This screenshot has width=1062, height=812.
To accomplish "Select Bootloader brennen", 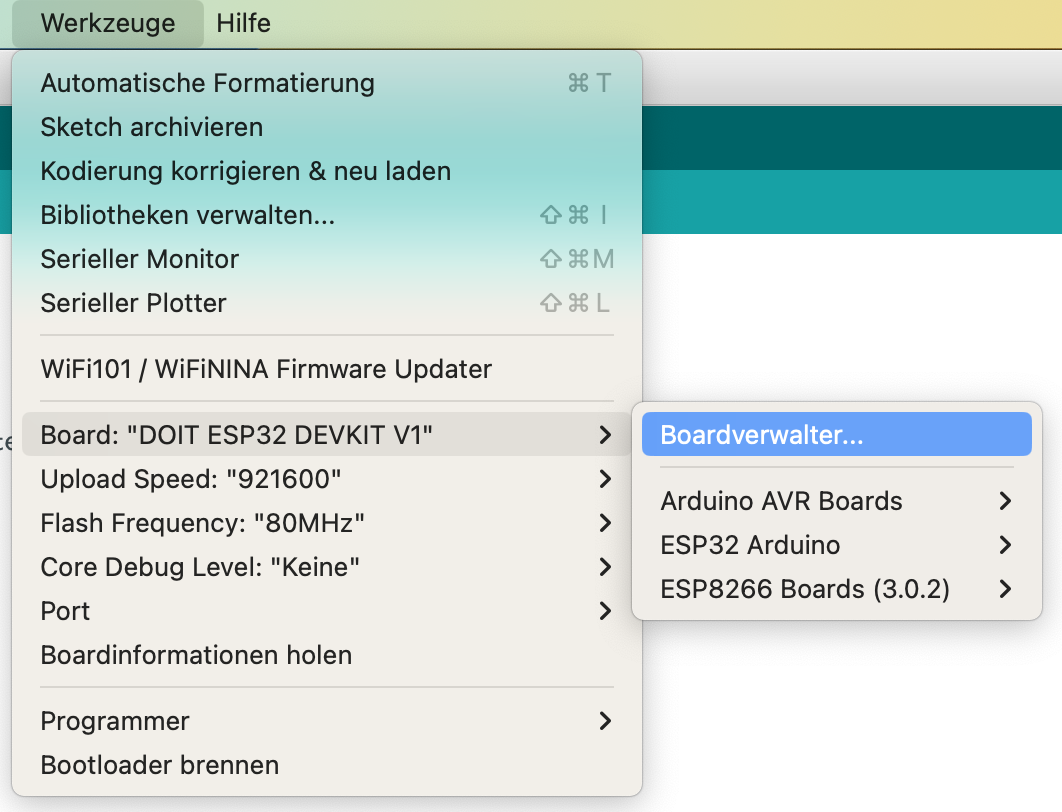I will point(160,765).
